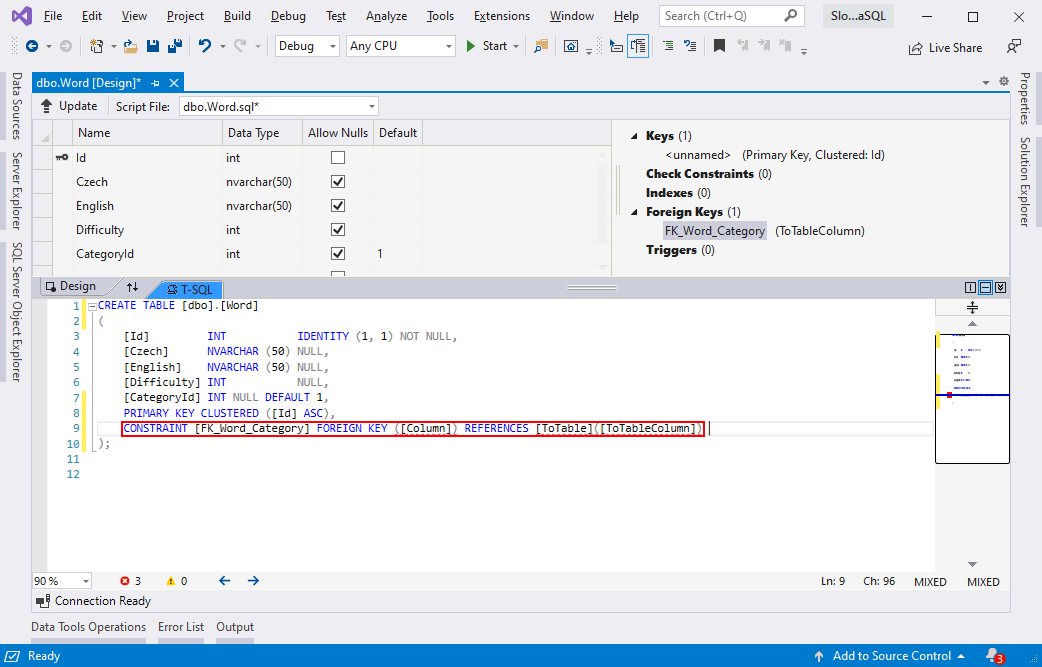The width and height of the screenshot is (1042, 667).
Task: Collapse the CREATE TABLE code block
Action: coord(92,306)
